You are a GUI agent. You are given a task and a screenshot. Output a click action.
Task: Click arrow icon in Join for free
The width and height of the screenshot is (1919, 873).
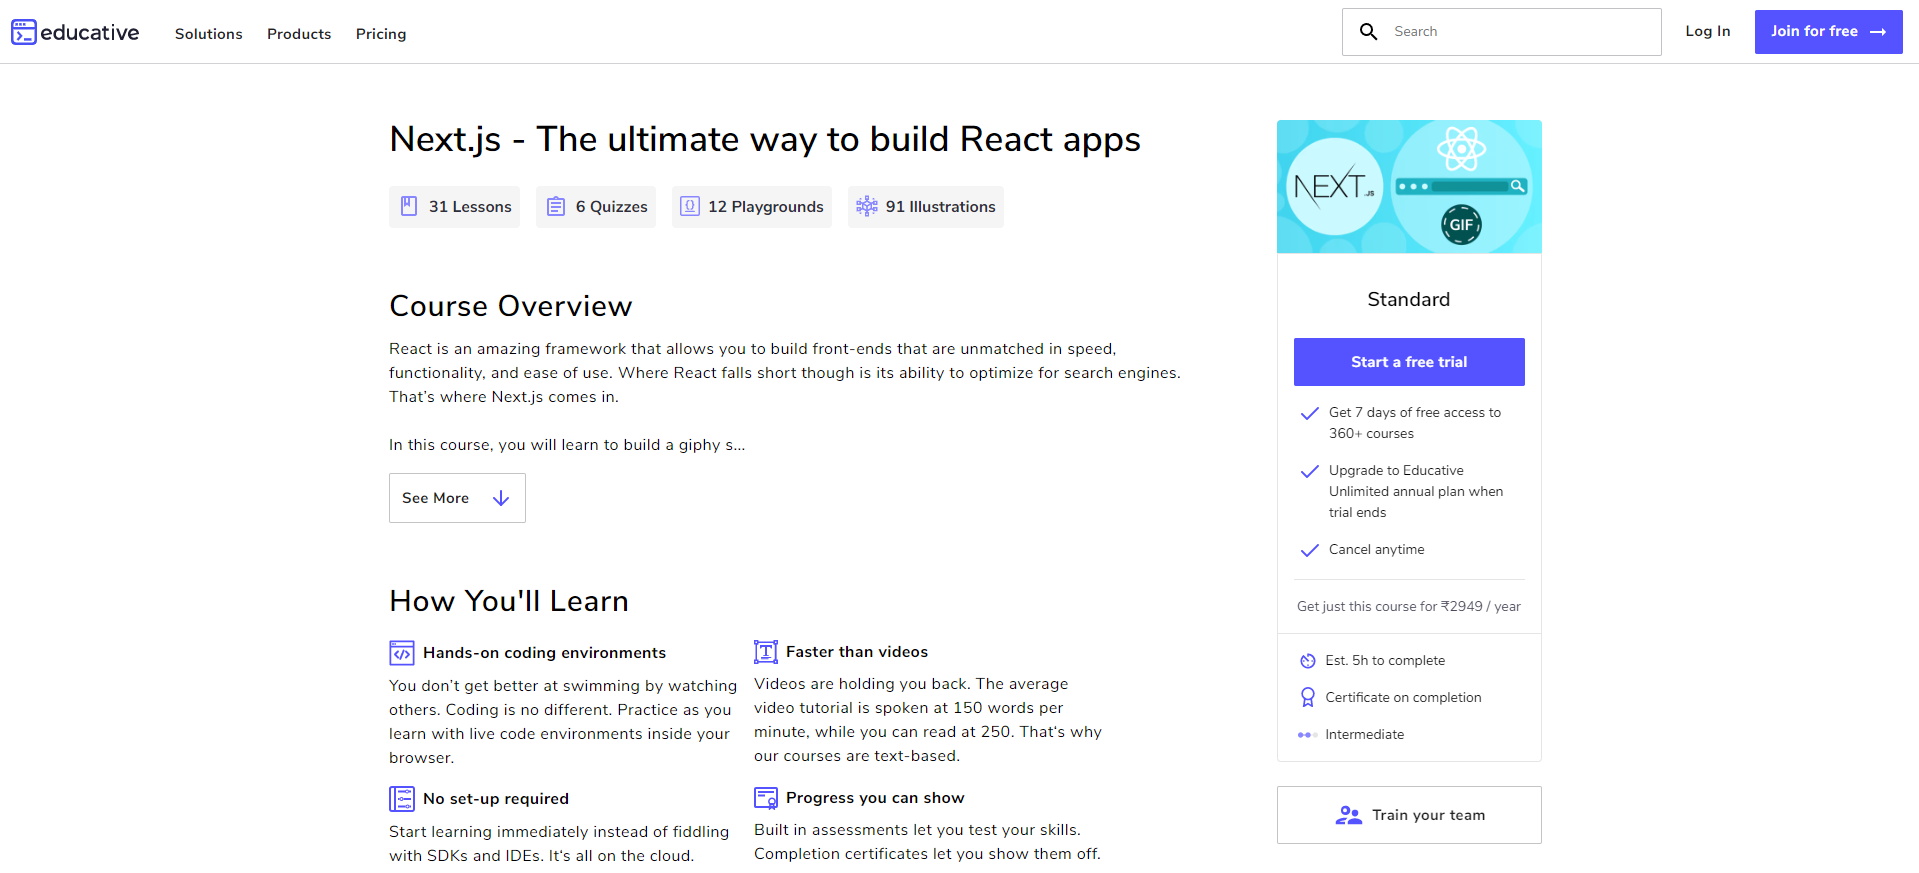pos(1878,32)
